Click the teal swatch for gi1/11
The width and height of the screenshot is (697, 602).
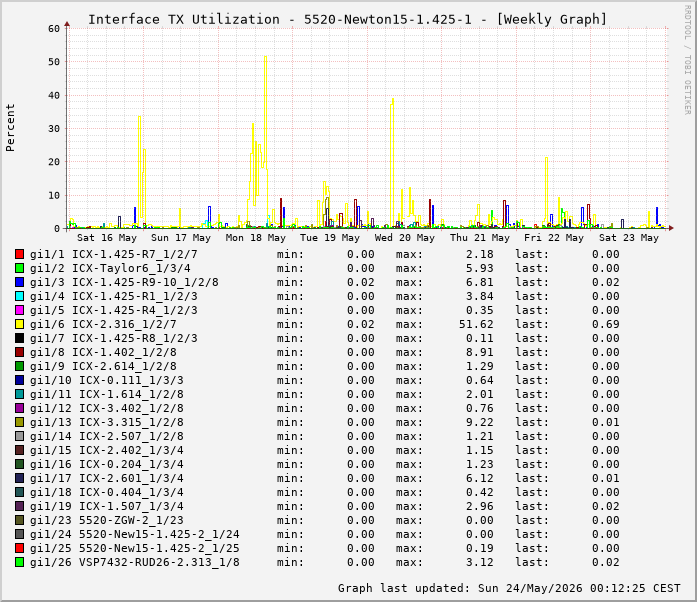point(19,394)
